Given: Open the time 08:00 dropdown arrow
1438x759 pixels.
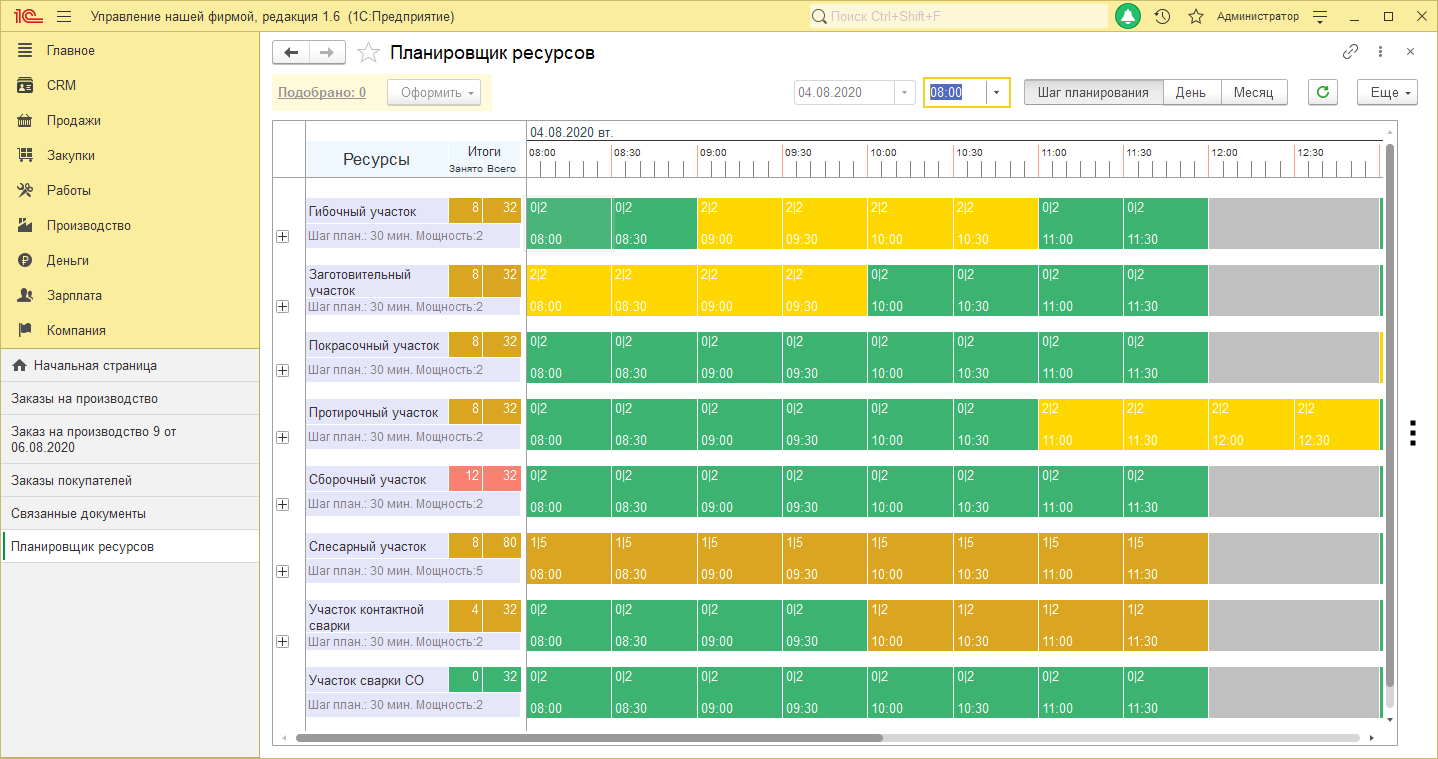Looking at the screenshot, I should click(x=997, y=92).
